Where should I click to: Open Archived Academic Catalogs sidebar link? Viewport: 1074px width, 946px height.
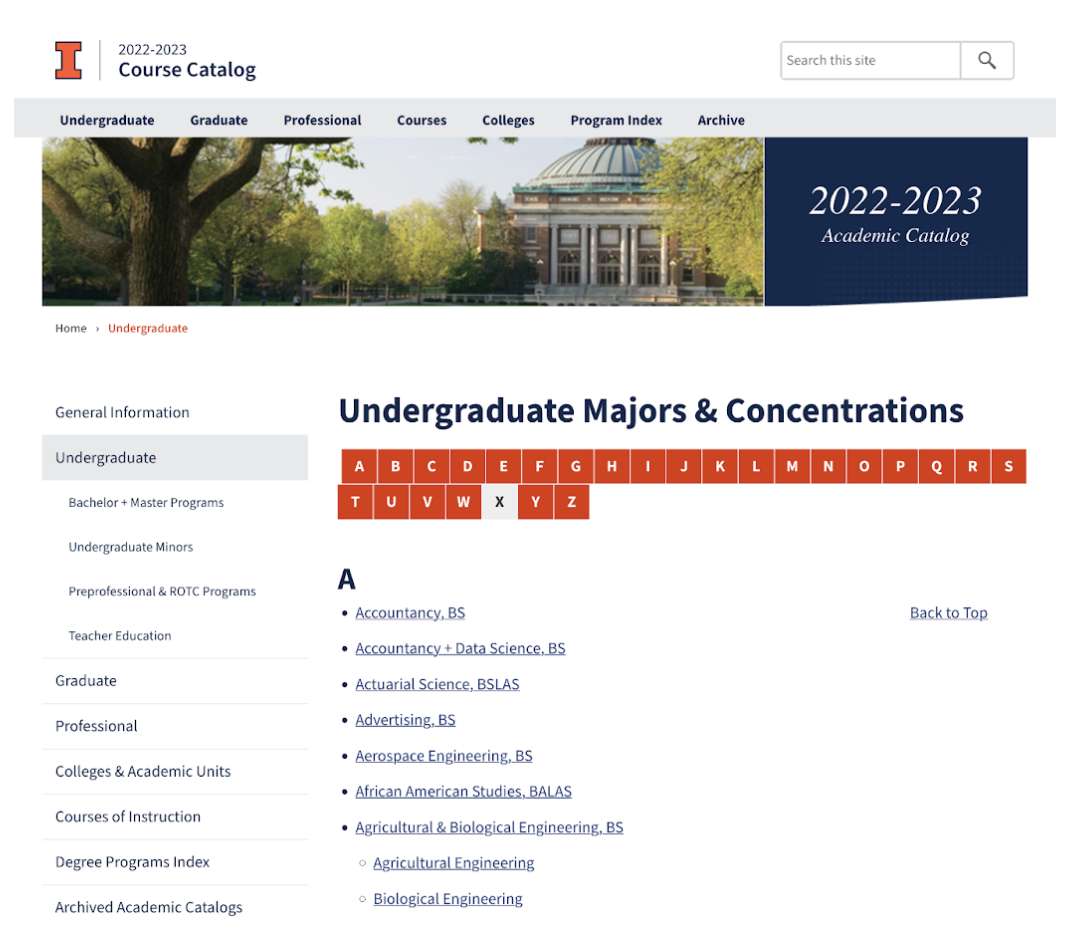click(x=149, y=907)
